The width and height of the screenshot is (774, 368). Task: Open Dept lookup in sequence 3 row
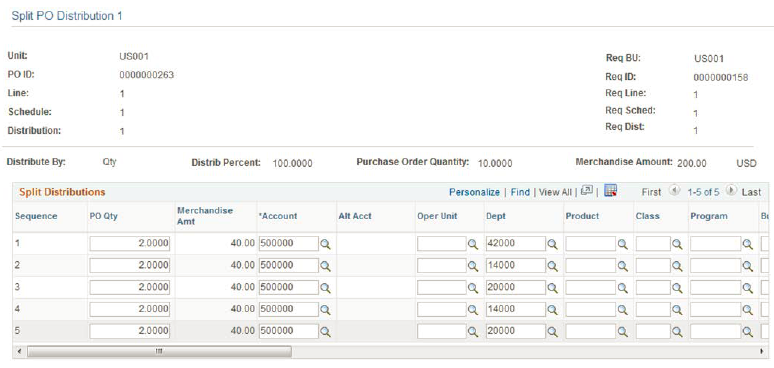click(552, 288)
